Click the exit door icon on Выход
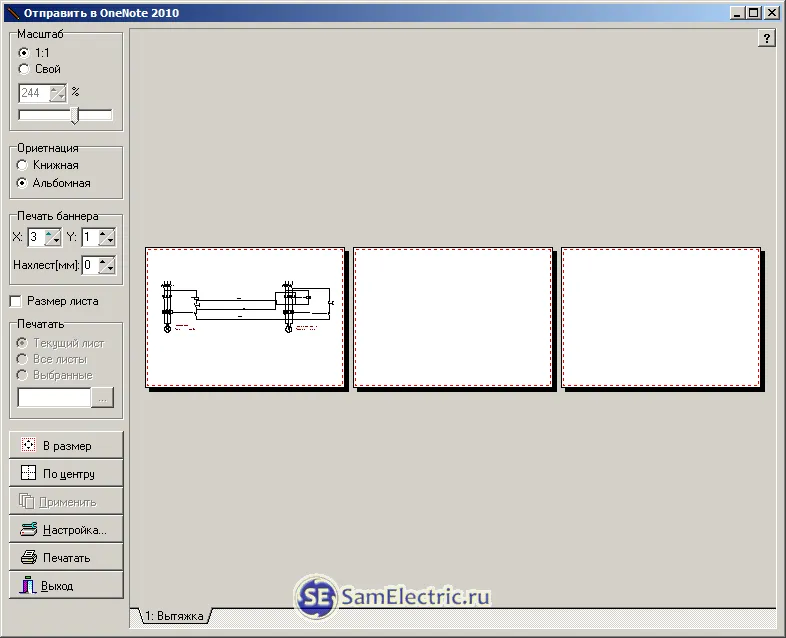Image resolution: width=786 pixels, height=638 pixels. [28, 584]
